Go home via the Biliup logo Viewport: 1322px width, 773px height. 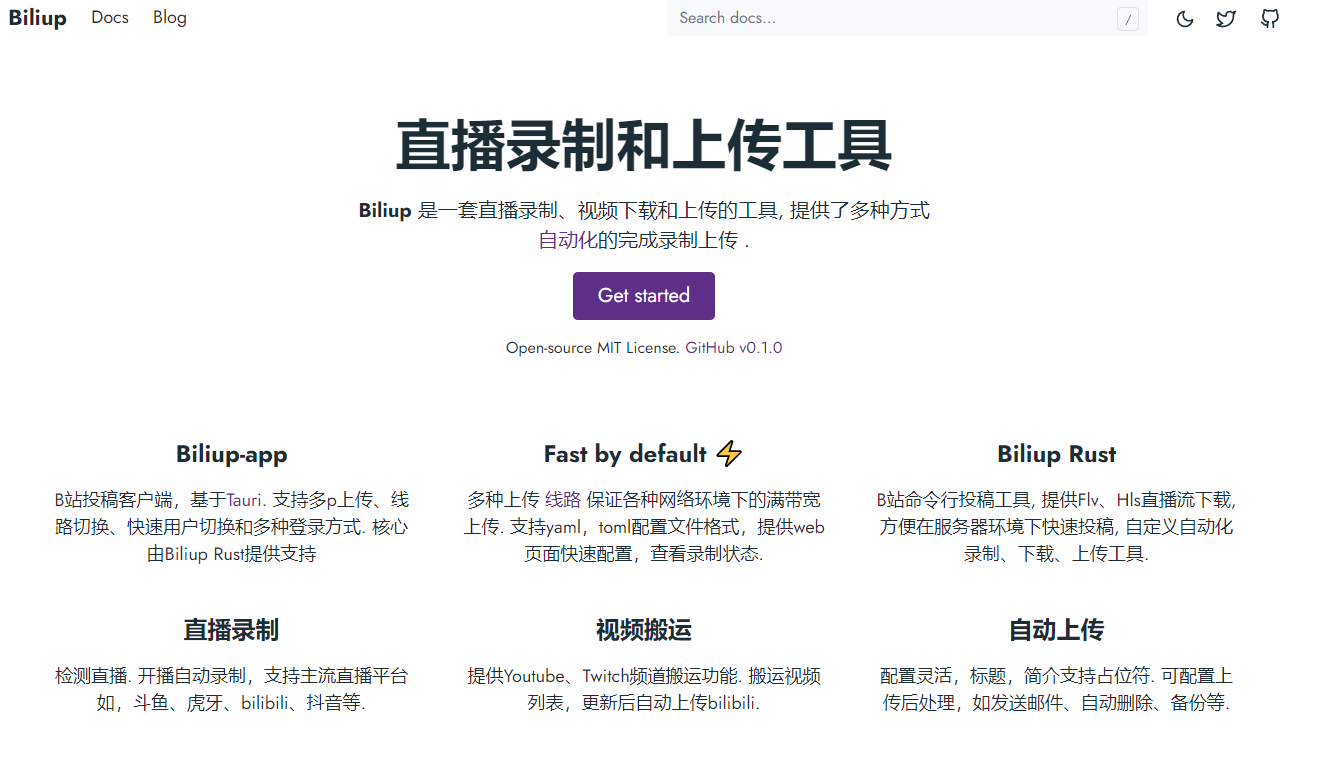click(38, 18)
